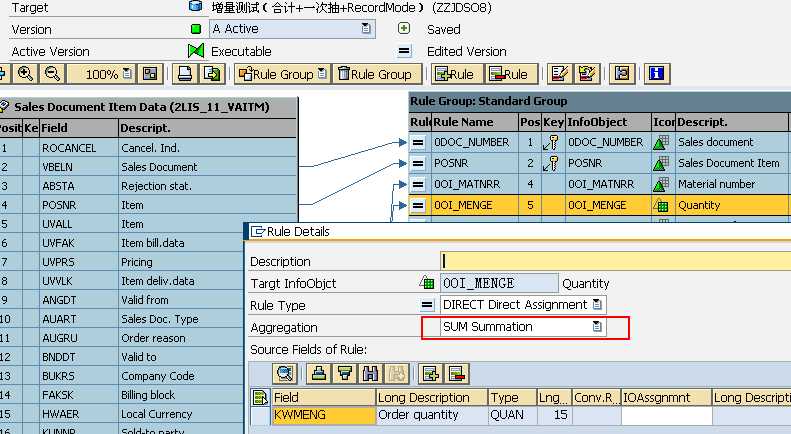This screenshot has height=434, width=791.
Task: Click the 0OI_MATNRR rule name cell
Action: click(475, 185)
